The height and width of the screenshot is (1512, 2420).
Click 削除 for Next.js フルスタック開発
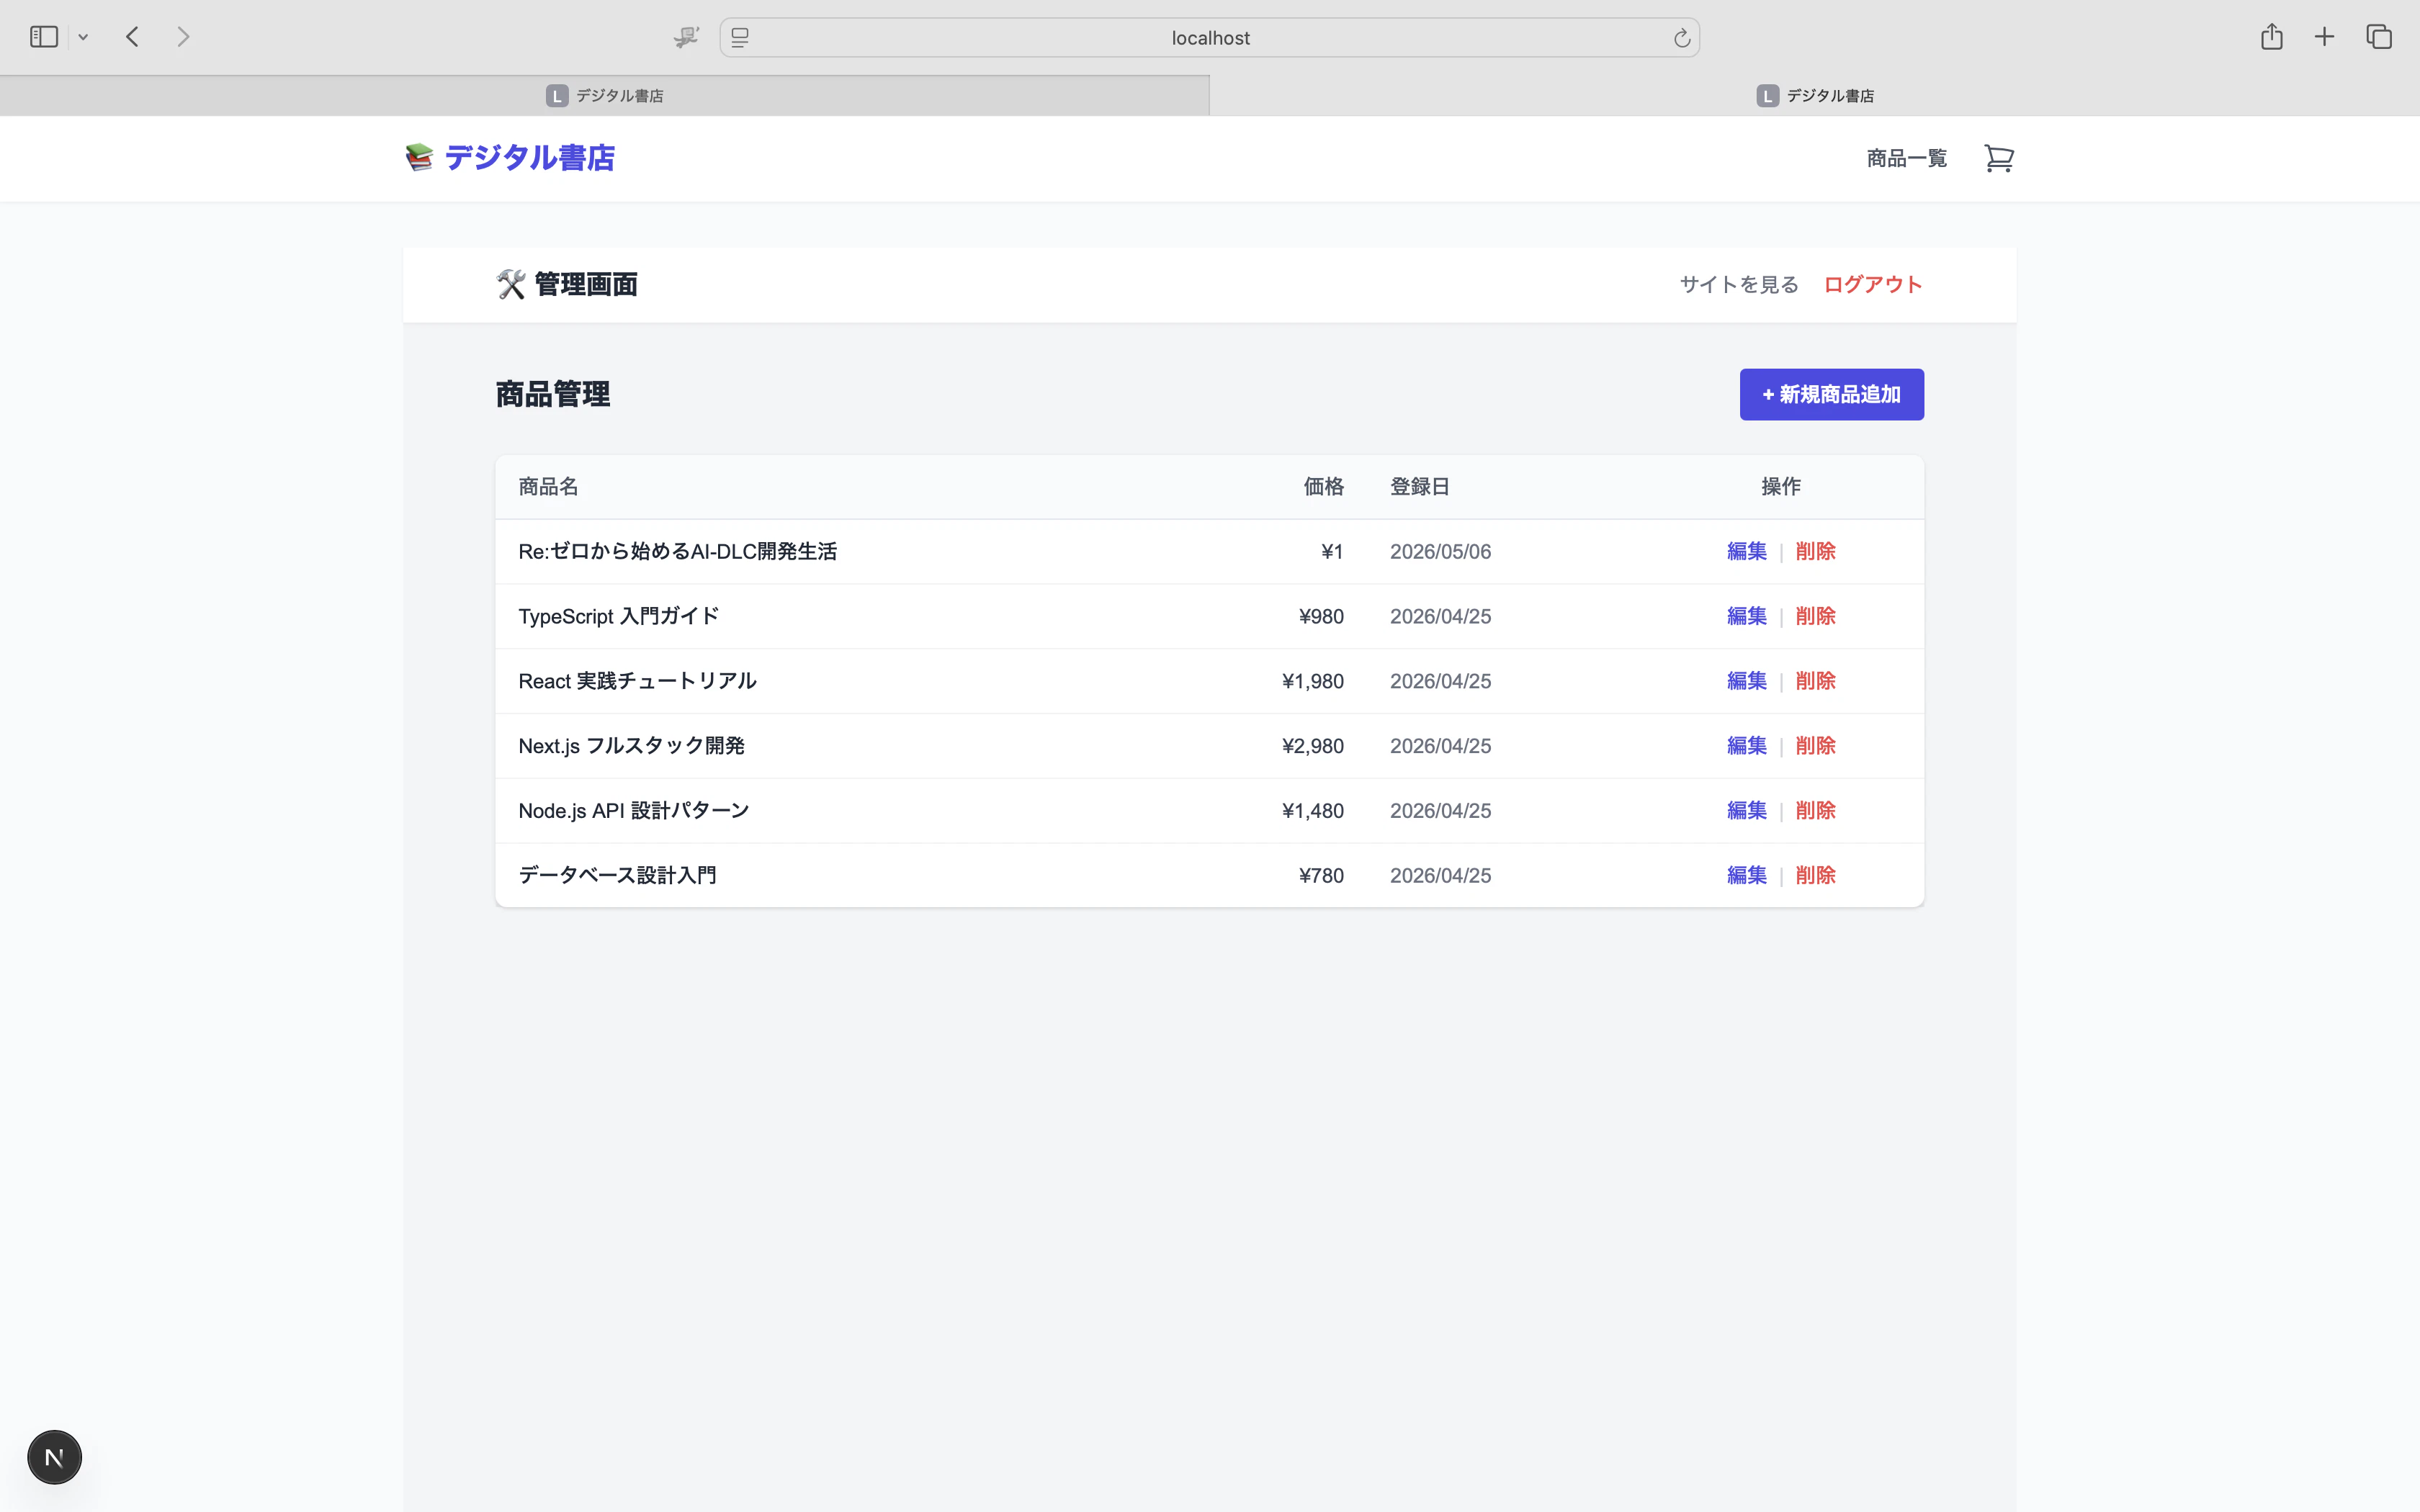click(x=1815, y=746)
